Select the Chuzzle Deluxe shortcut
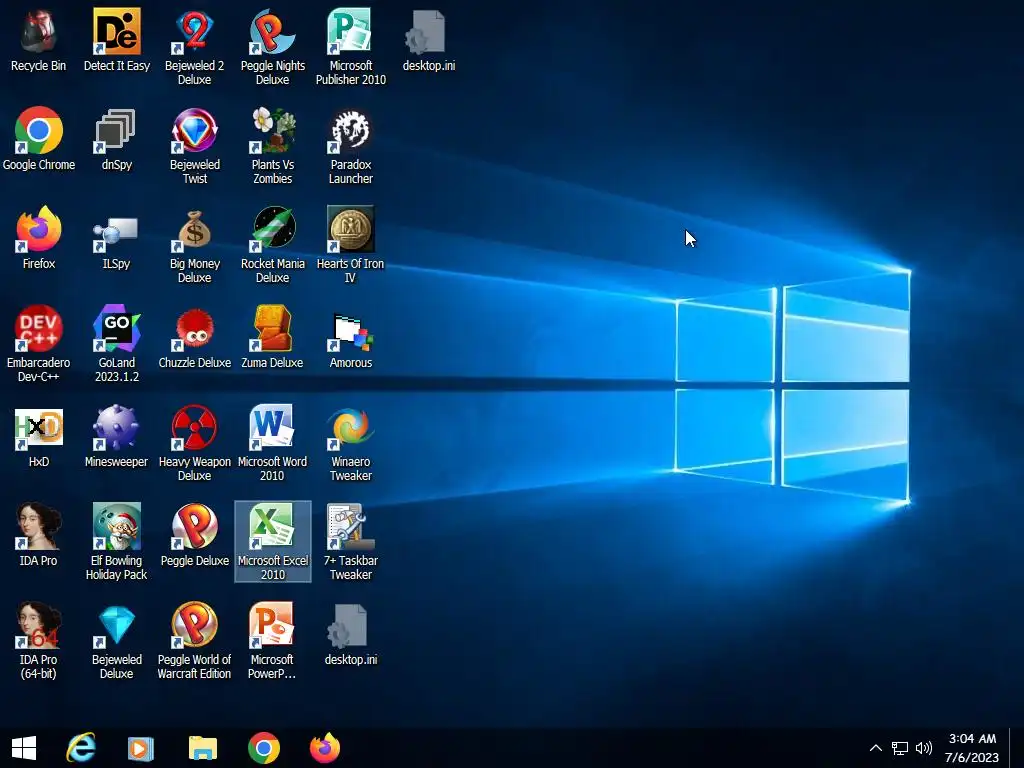Screen dimensions: 1024x768 (195, 337)
